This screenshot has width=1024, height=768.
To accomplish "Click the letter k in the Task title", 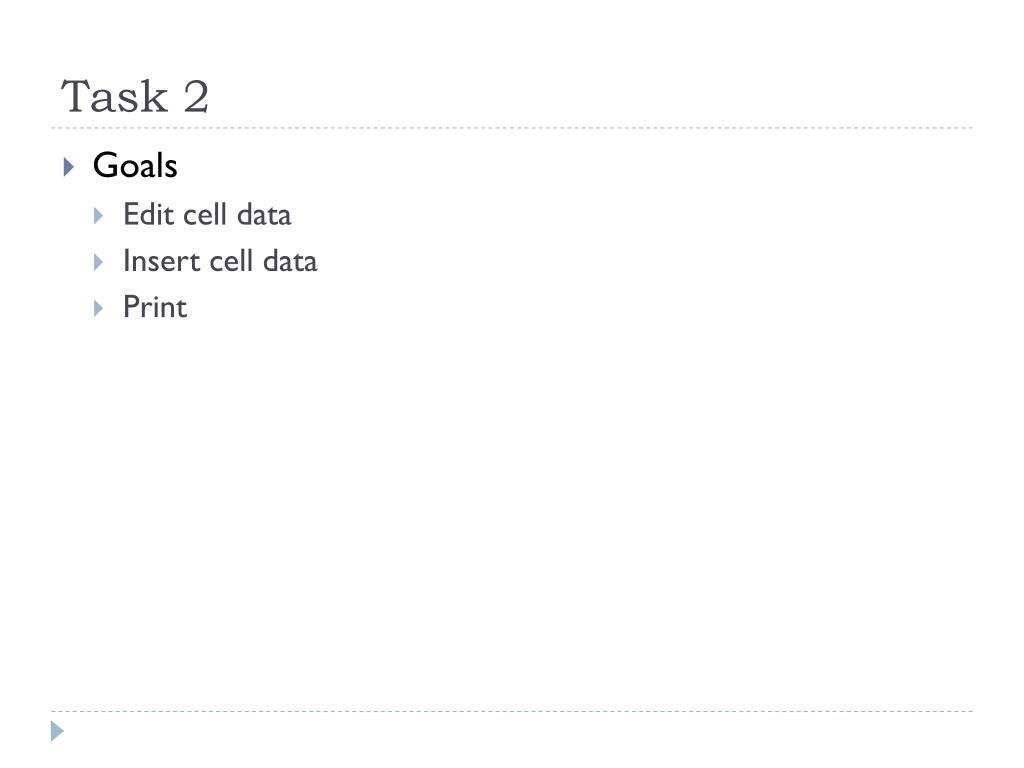I will [156, 96].
